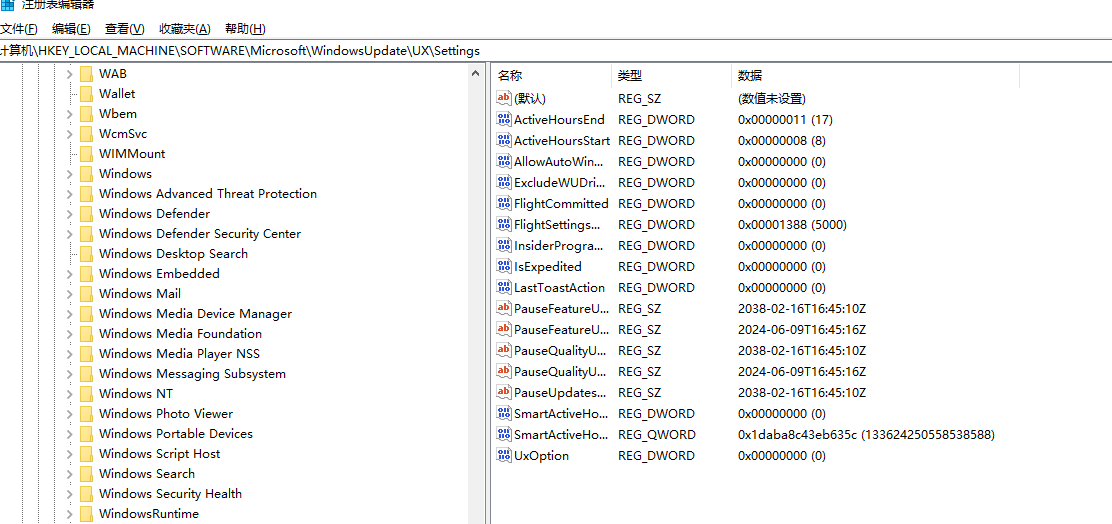This screenshot has width=1112, height=524.
Task: Click the LastToastAction value icon
Action: click(x=504, y=287)
